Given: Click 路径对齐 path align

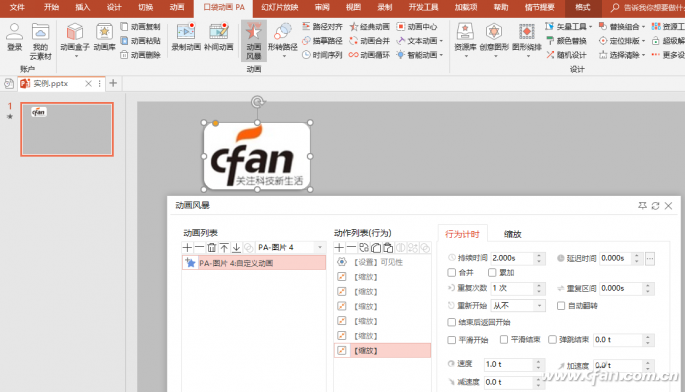Looking at the screenshot, I should 322,27.
